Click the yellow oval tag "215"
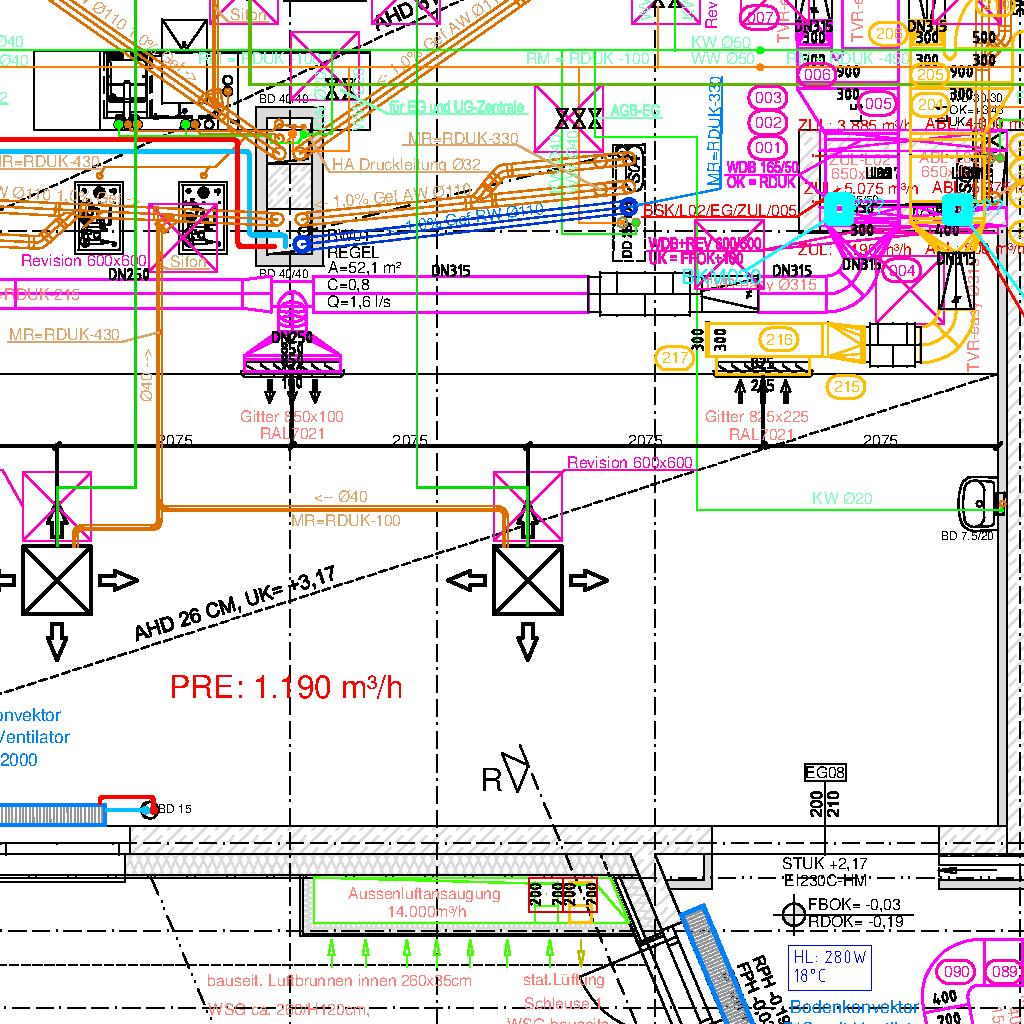Image resolution: width=1024 pixels, height=1024 pixels. (846, 387)
